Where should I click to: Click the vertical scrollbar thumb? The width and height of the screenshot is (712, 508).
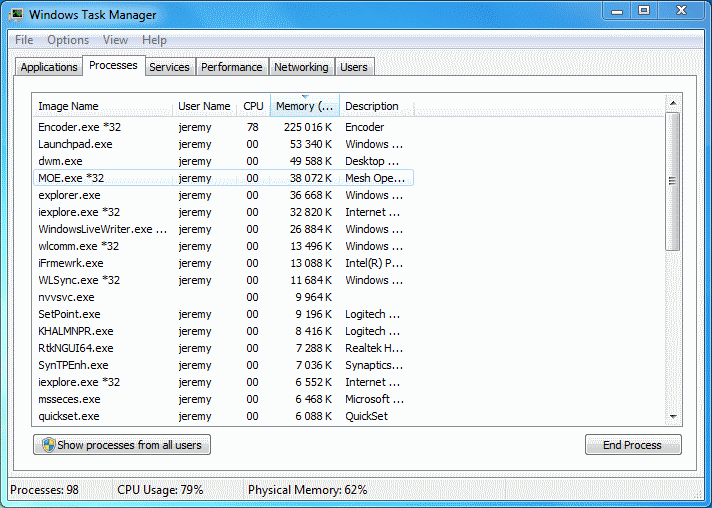tap(673, 182)
